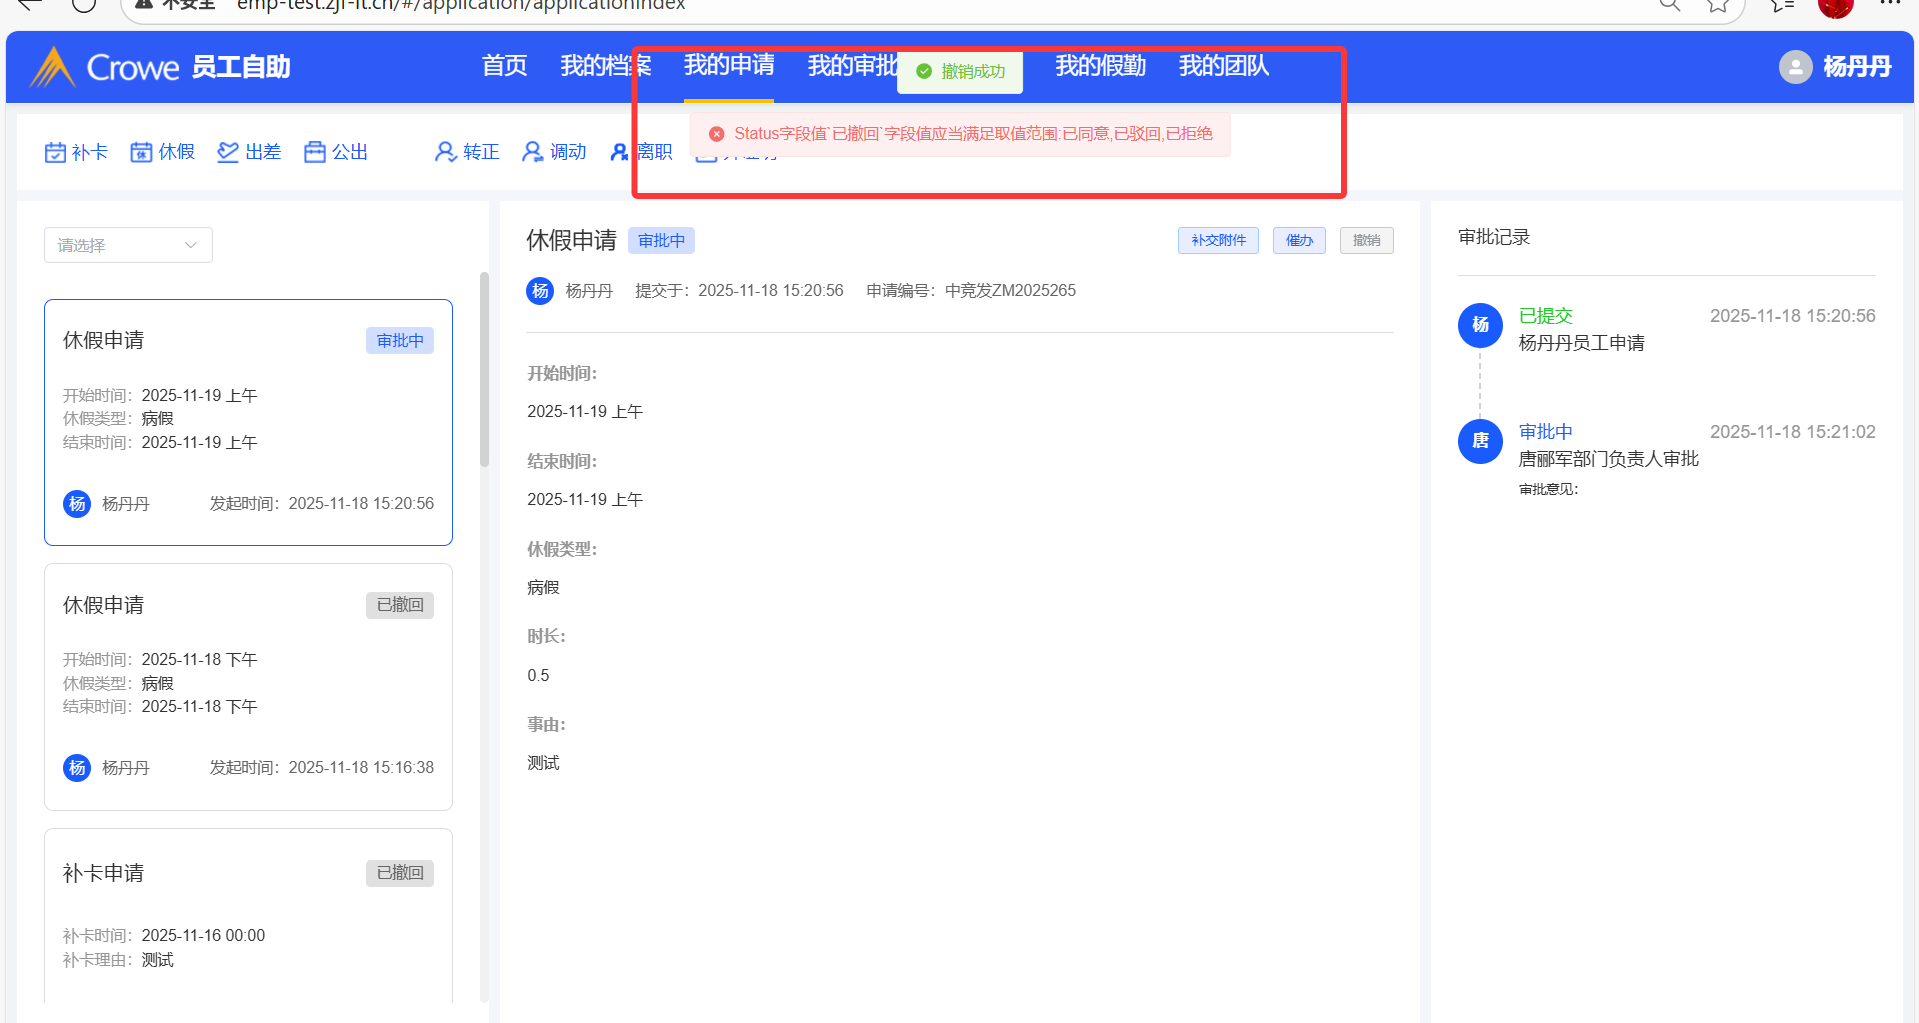Open the 公出 request icon
1919x1023 pixels.
336,152
